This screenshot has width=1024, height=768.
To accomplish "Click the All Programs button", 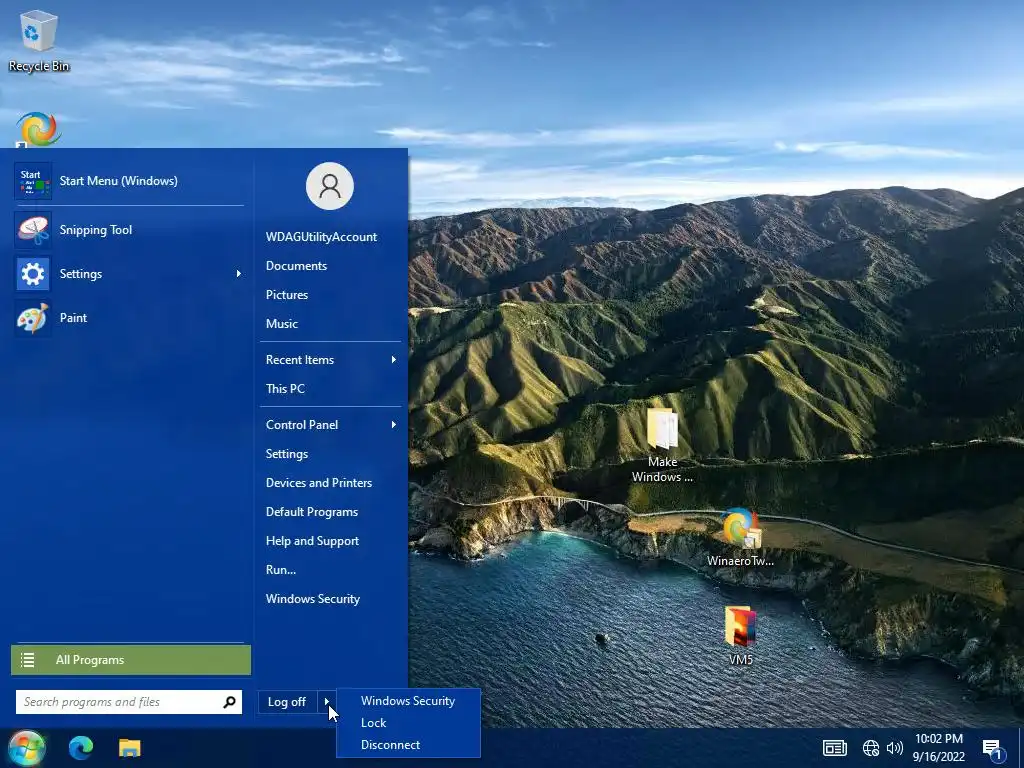I will (131, 660).
